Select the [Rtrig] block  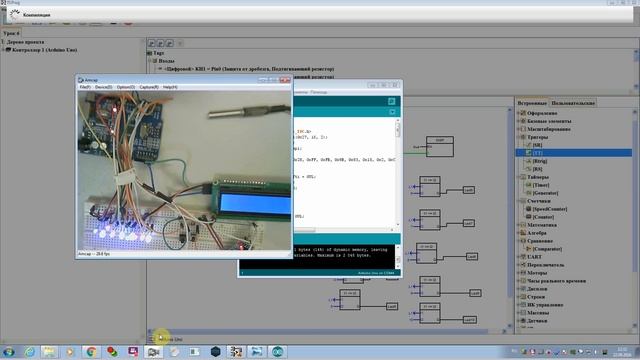[x=540, y=161]
